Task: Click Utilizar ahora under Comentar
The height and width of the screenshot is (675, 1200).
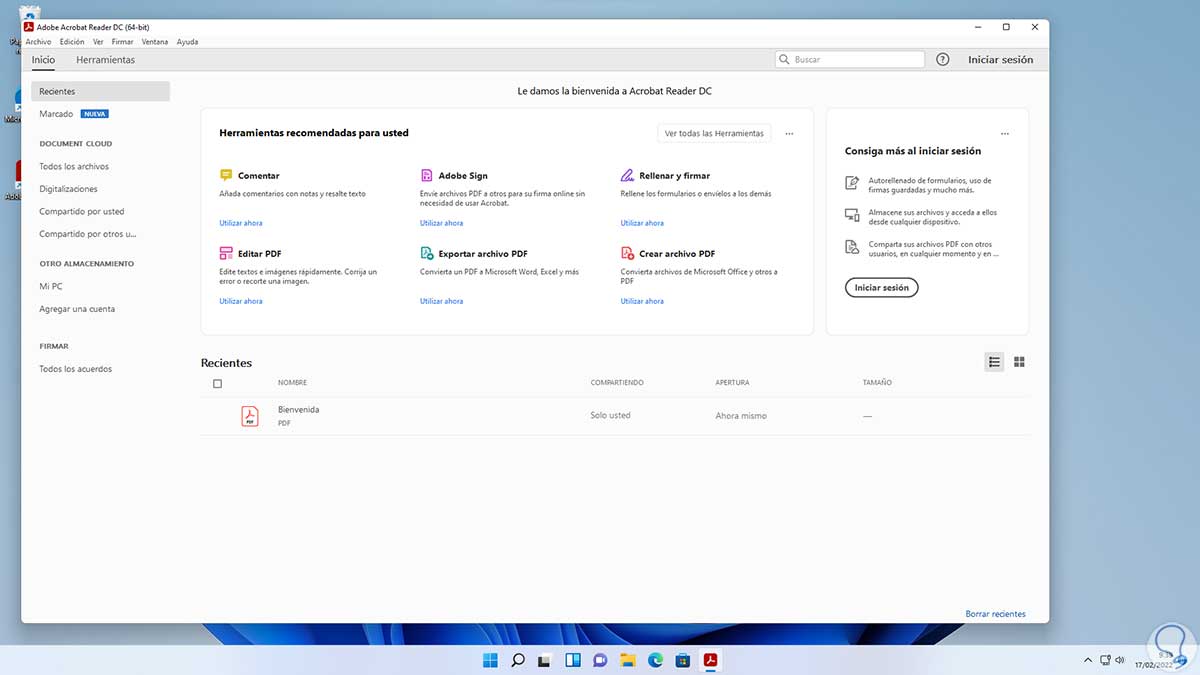Action: click(x=241, y=223)
